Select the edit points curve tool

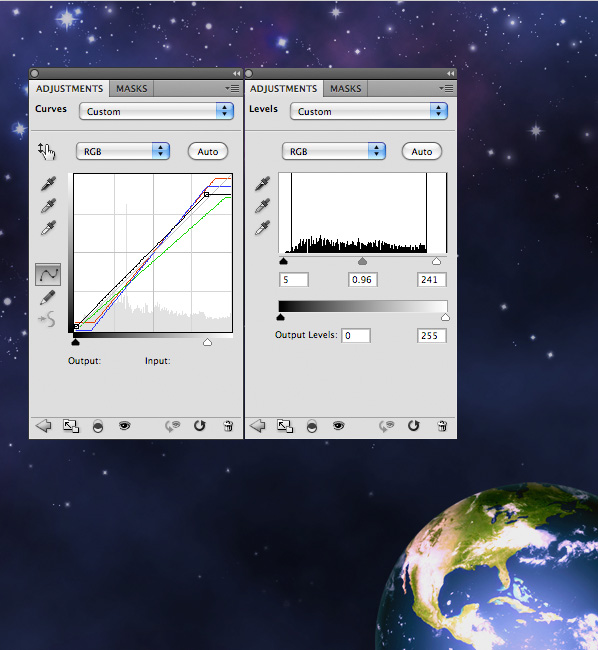click(48, 274)
